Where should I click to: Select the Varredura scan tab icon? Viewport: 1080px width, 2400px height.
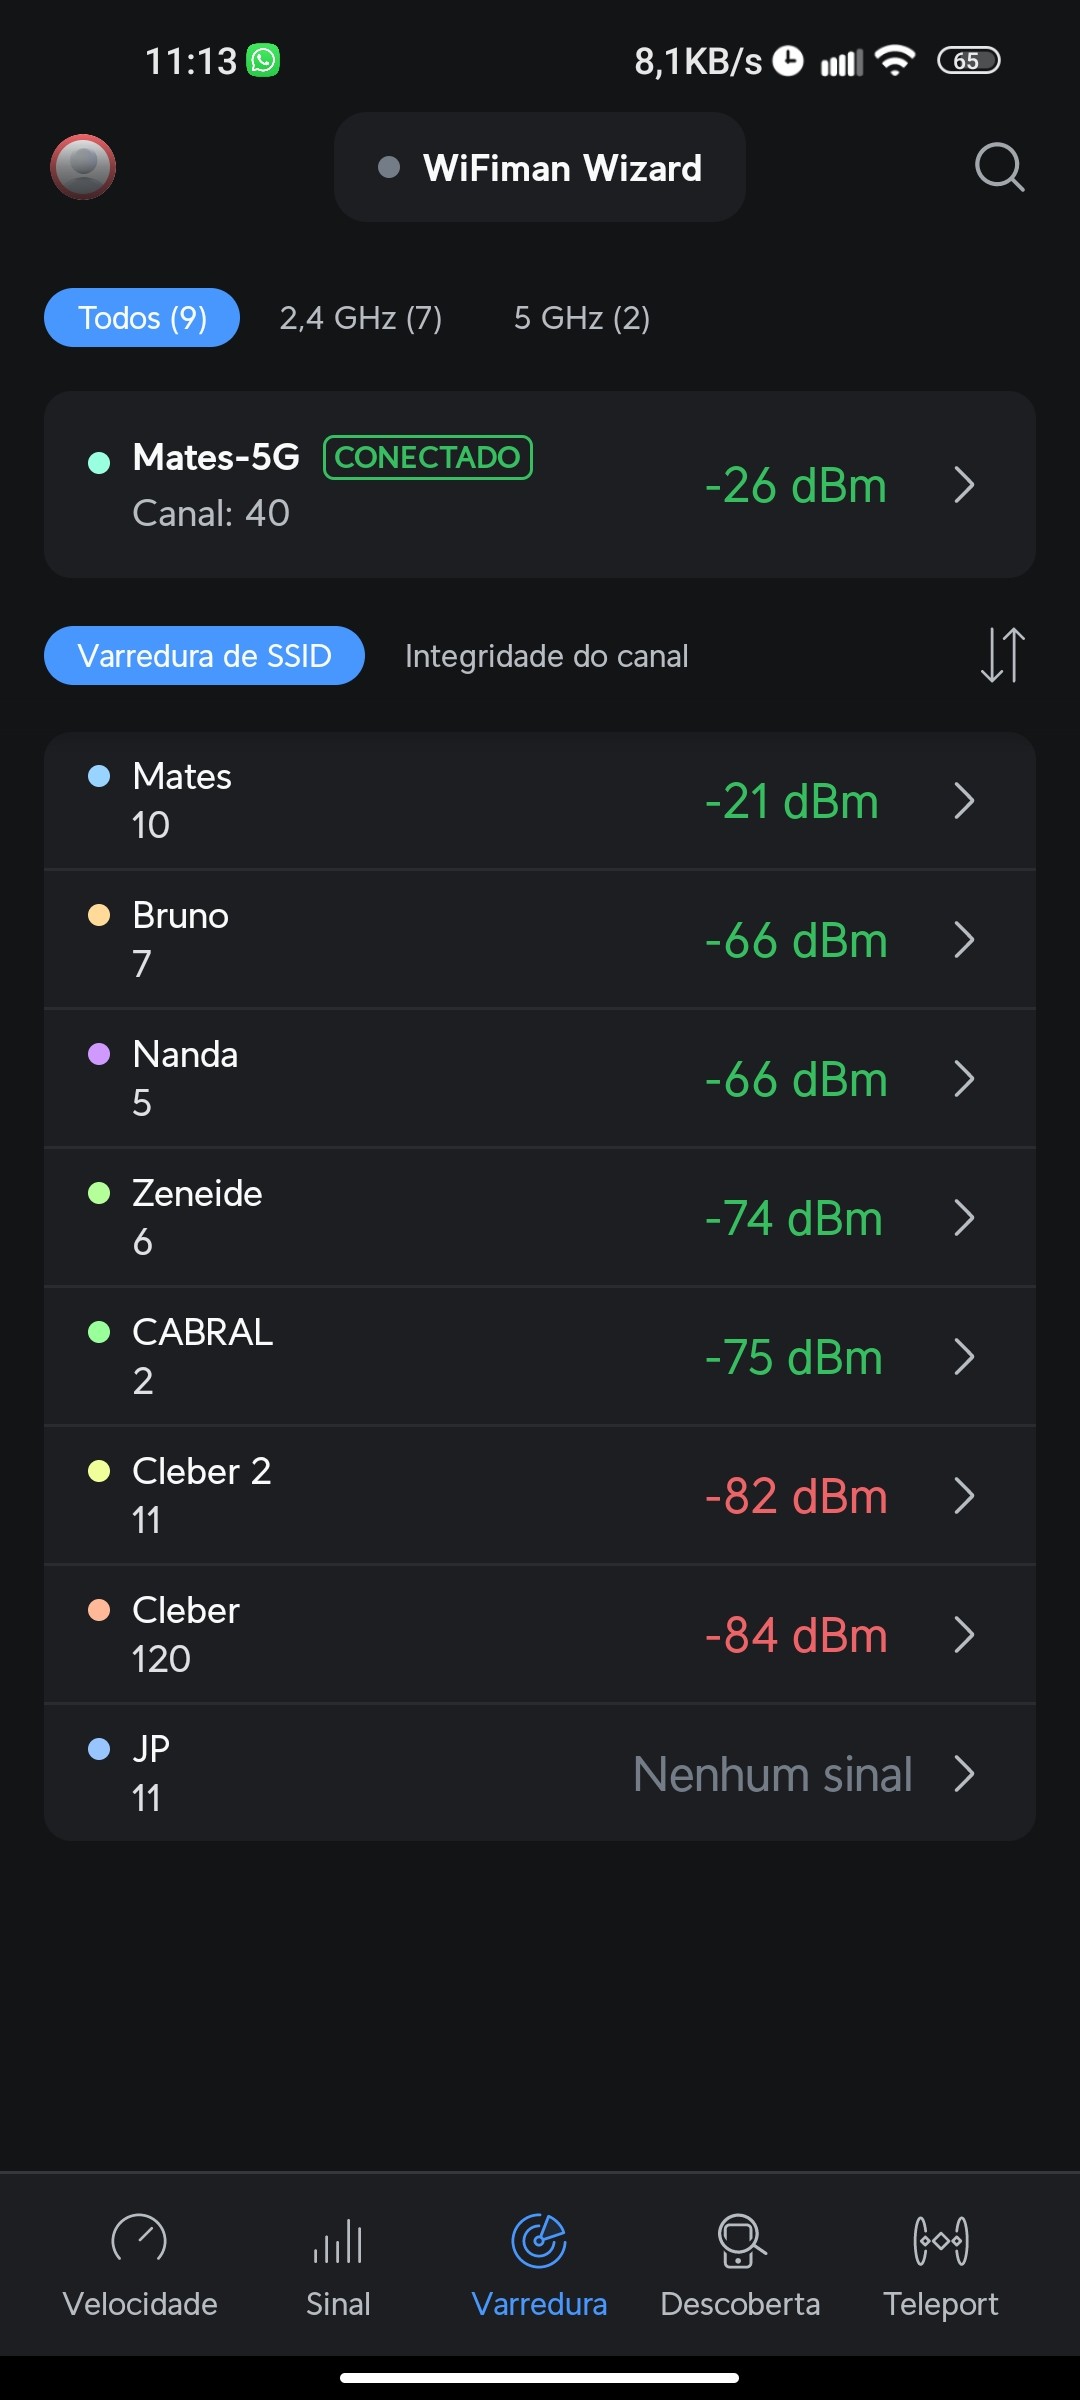[x=539, y=2241]
